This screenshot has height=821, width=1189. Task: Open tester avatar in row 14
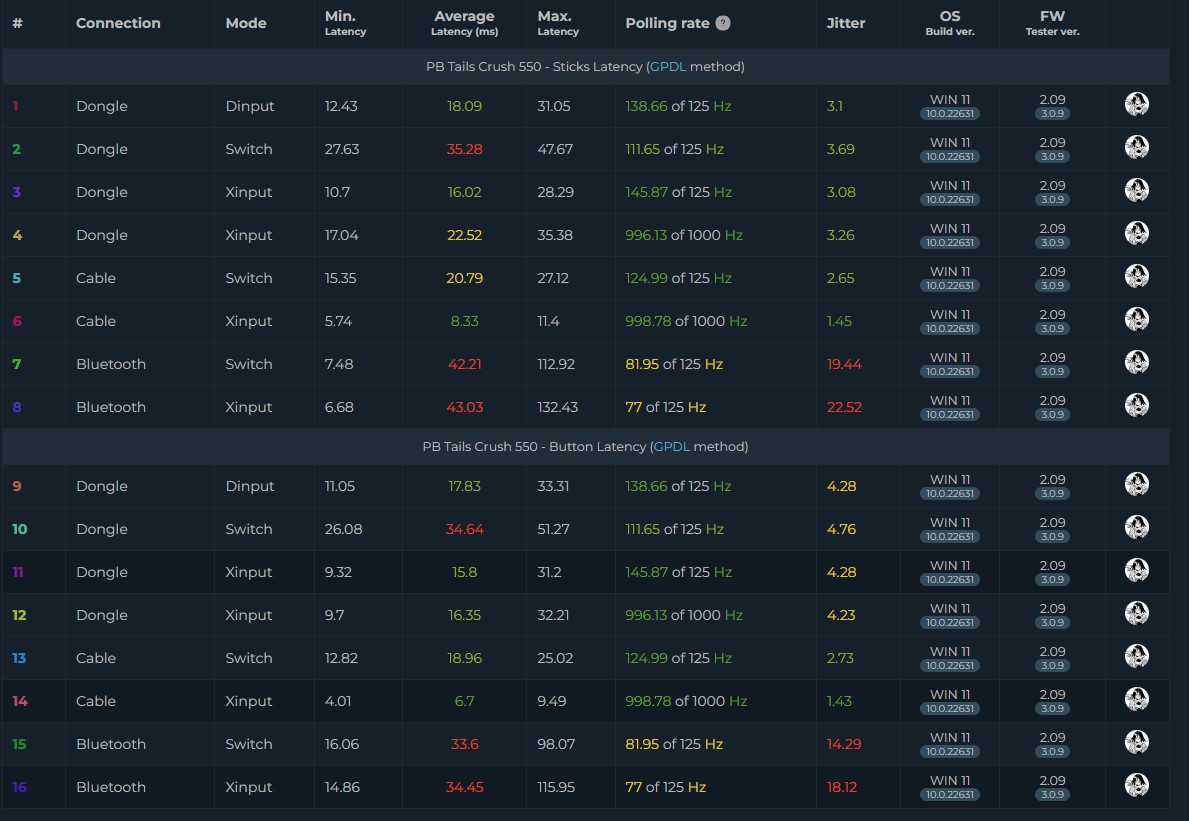coord(1136,699)
